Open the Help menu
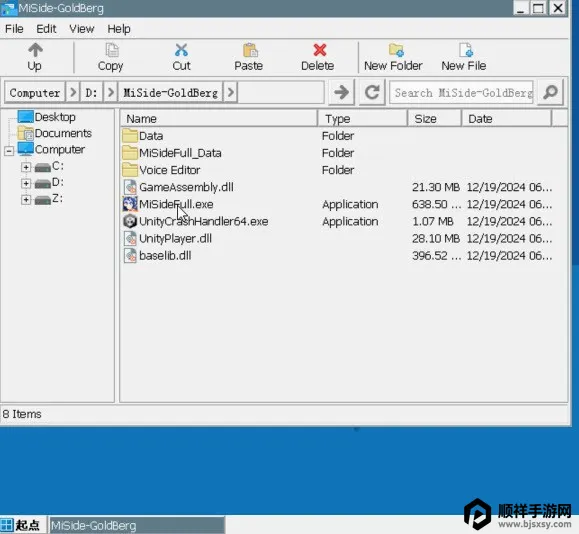Image resolution: width=579 pixels, height=534 pixels. point(119,29)
